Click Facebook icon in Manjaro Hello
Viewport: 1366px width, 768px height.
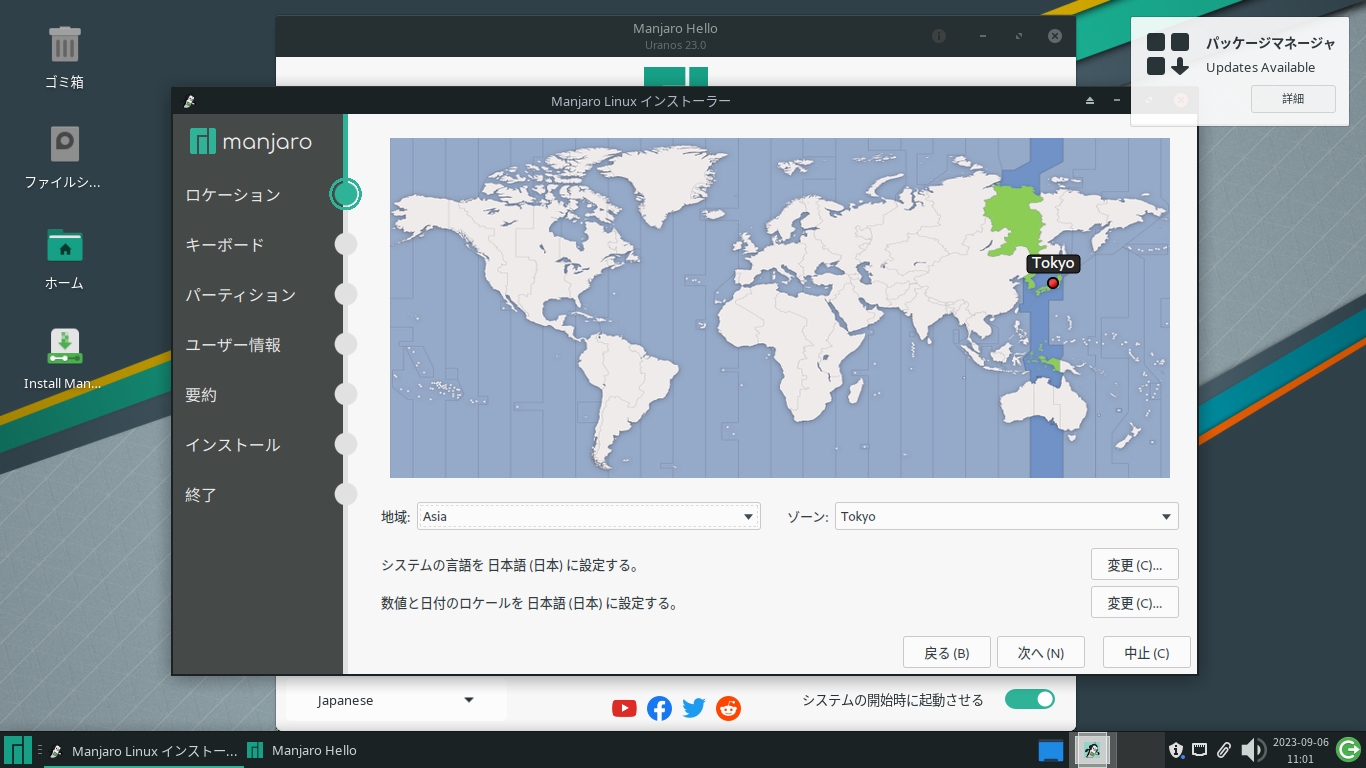659,708
